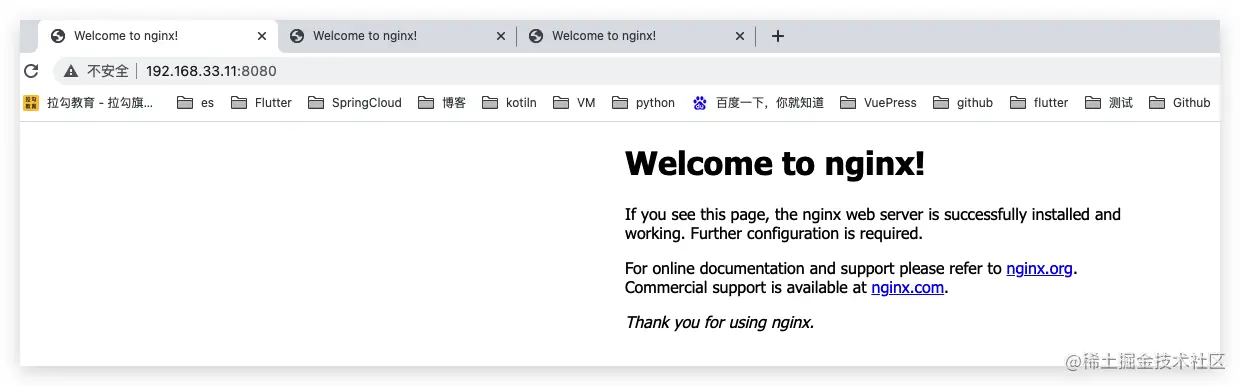The image size is (1240, 386).
Task: Open the VM bookmark folder
Action: [574, 102]
